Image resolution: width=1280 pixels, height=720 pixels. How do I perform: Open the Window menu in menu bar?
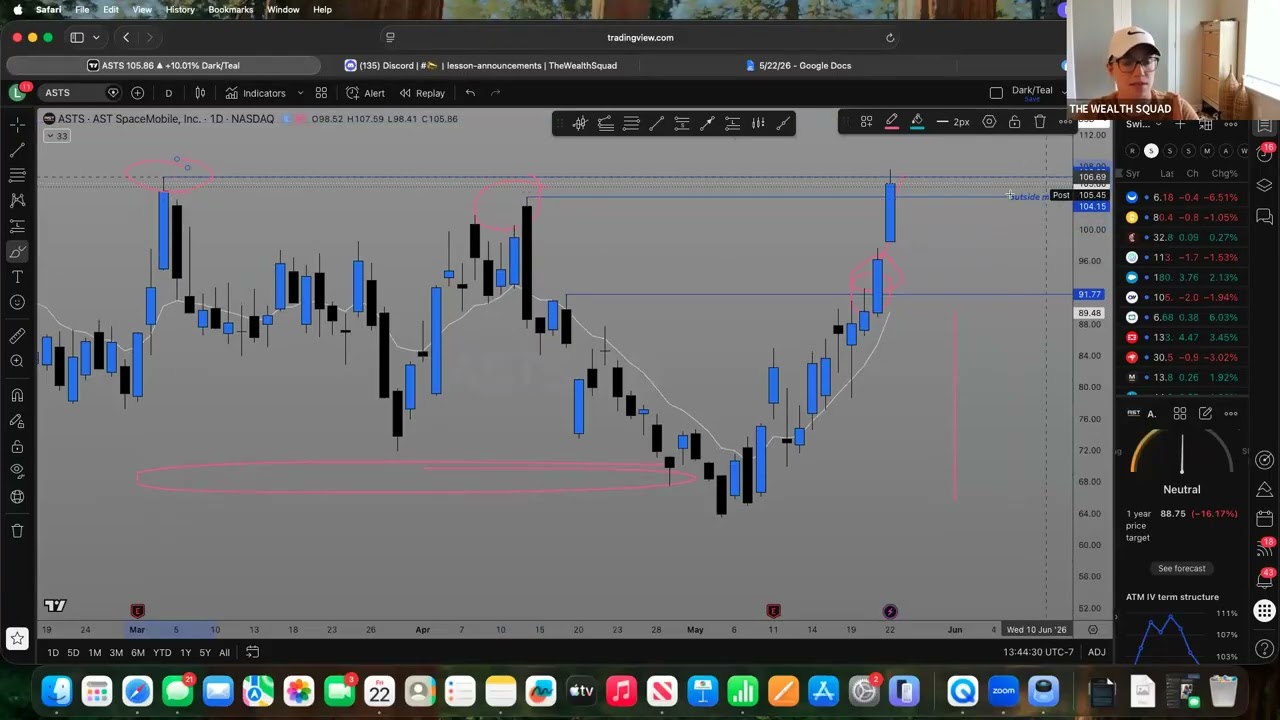coord(283,10)
